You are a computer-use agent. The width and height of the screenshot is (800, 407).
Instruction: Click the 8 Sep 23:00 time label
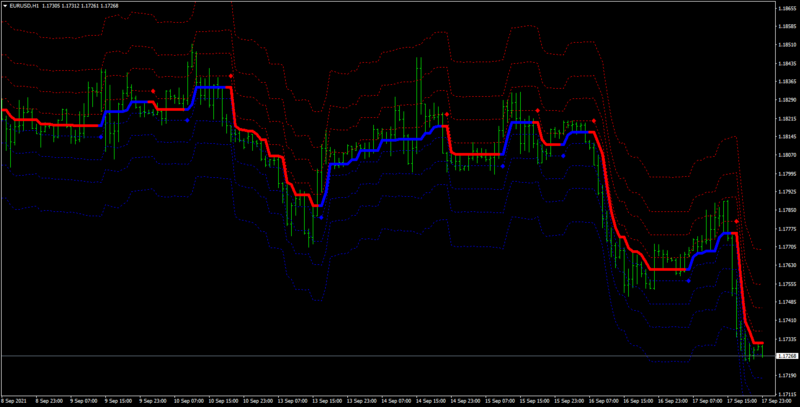point(48,401)
